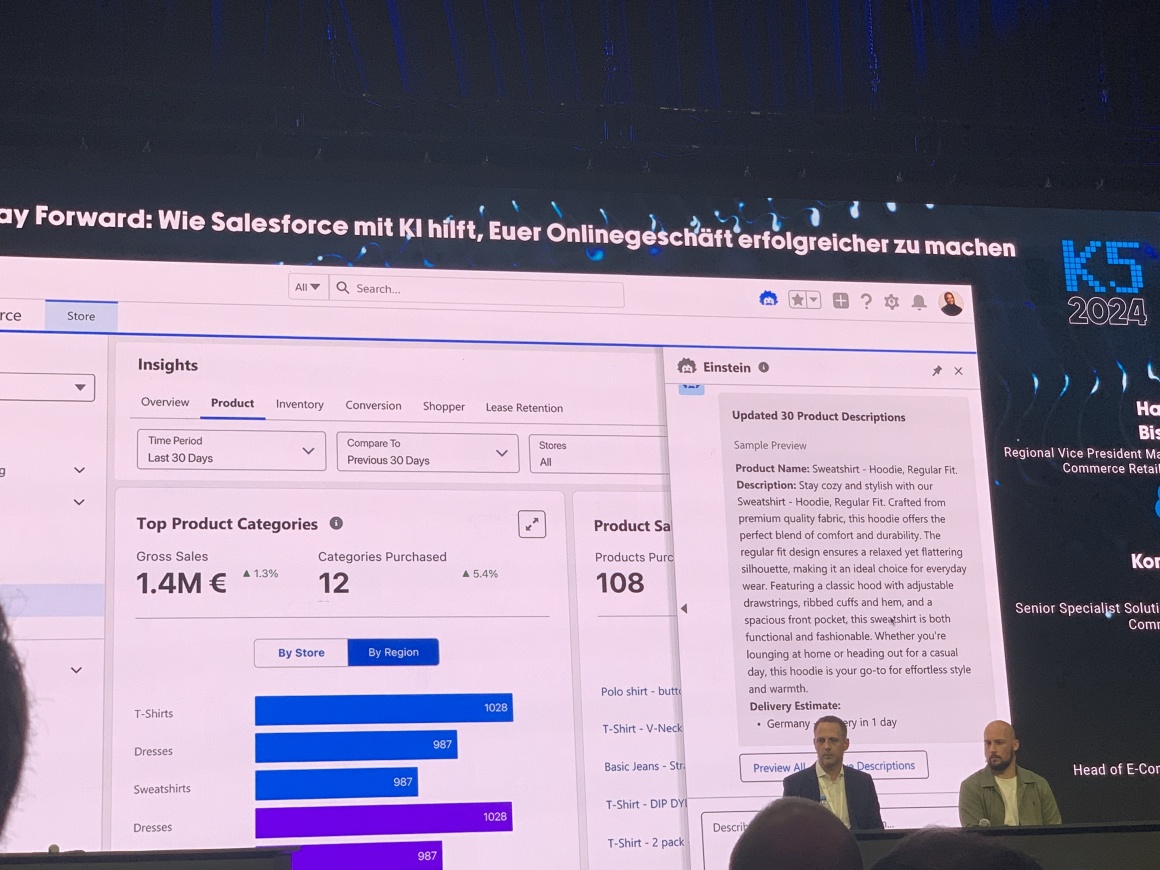Screen dimensions: 1160x870
Task: Click the Products Purchased value 108
Action: point(620,584)
